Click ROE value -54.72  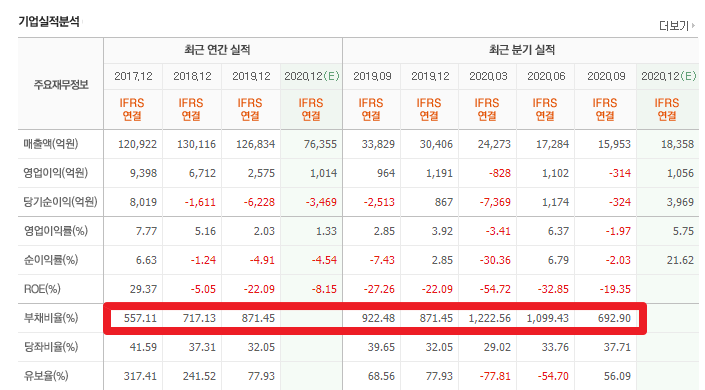pos(495,289)
